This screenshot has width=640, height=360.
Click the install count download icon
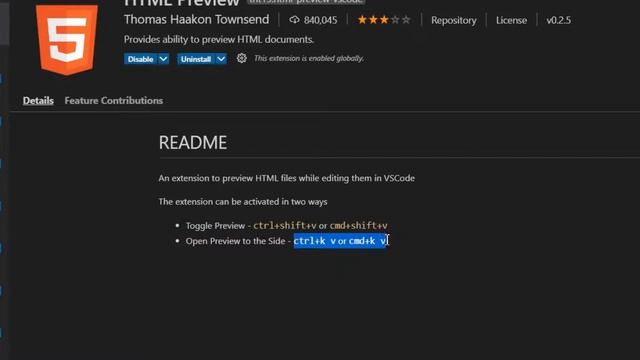click(294, 20)
